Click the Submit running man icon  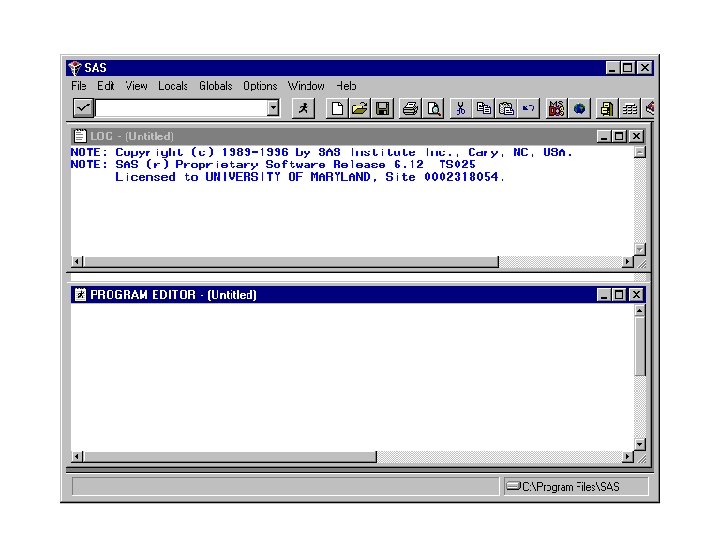(x=304, y=108)
